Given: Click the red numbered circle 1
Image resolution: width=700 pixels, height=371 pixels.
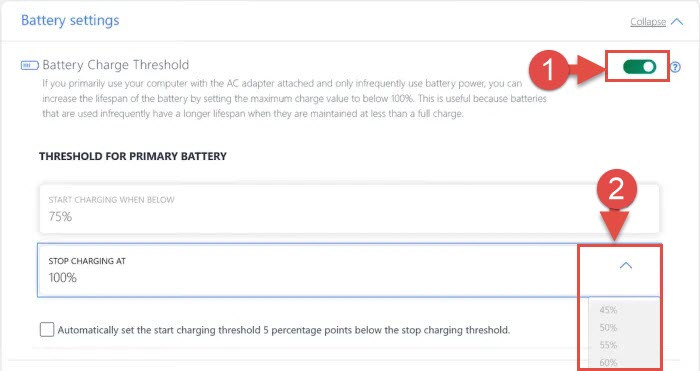Looking at the screenshot, I should tap(549, 70).
